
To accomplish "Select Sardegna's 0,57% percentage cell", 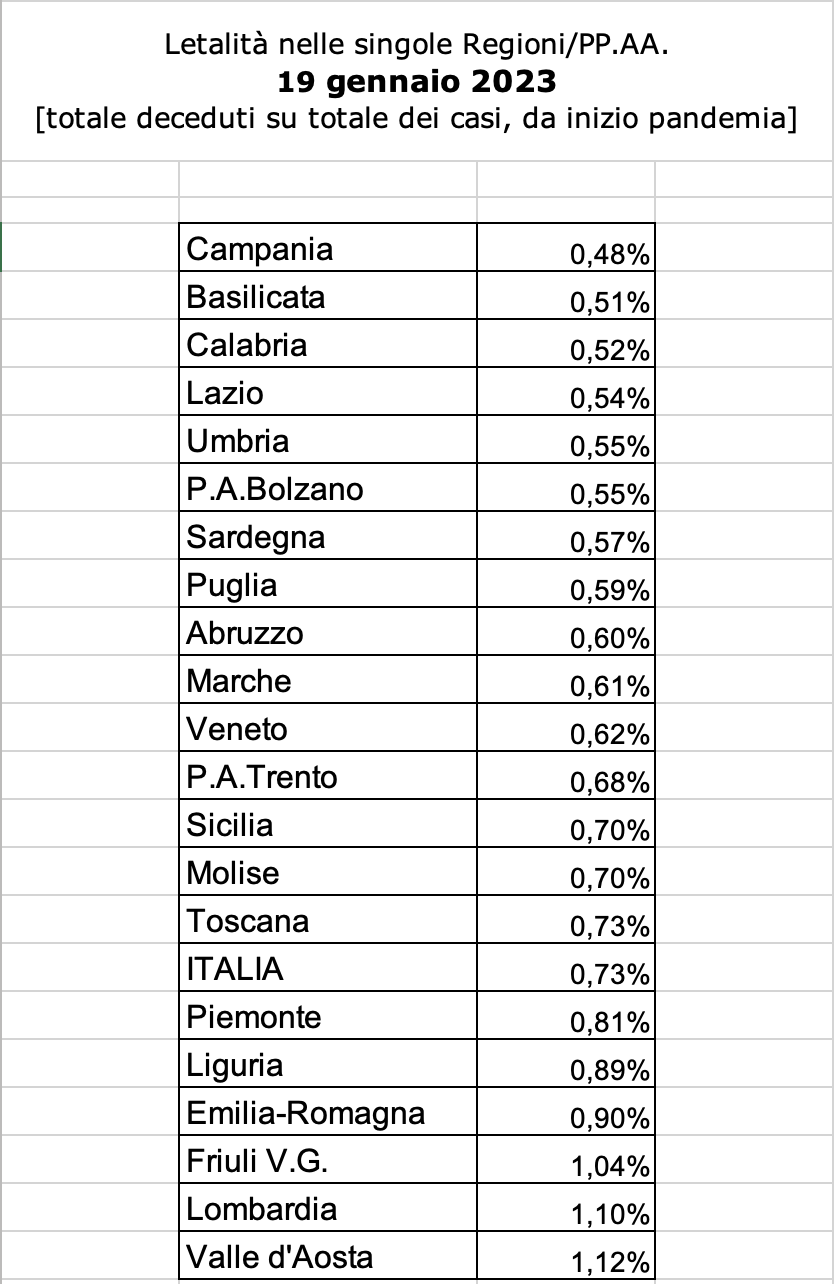I will click(x=566, y=536).
